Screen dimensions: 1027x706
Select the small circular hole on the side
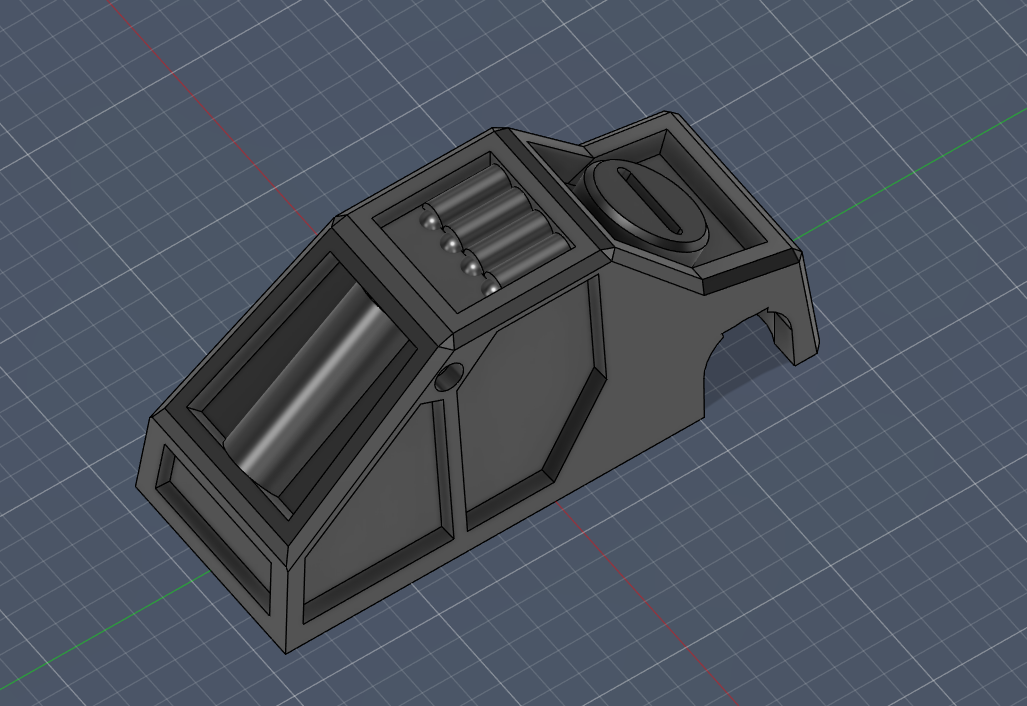click(449, 377)
